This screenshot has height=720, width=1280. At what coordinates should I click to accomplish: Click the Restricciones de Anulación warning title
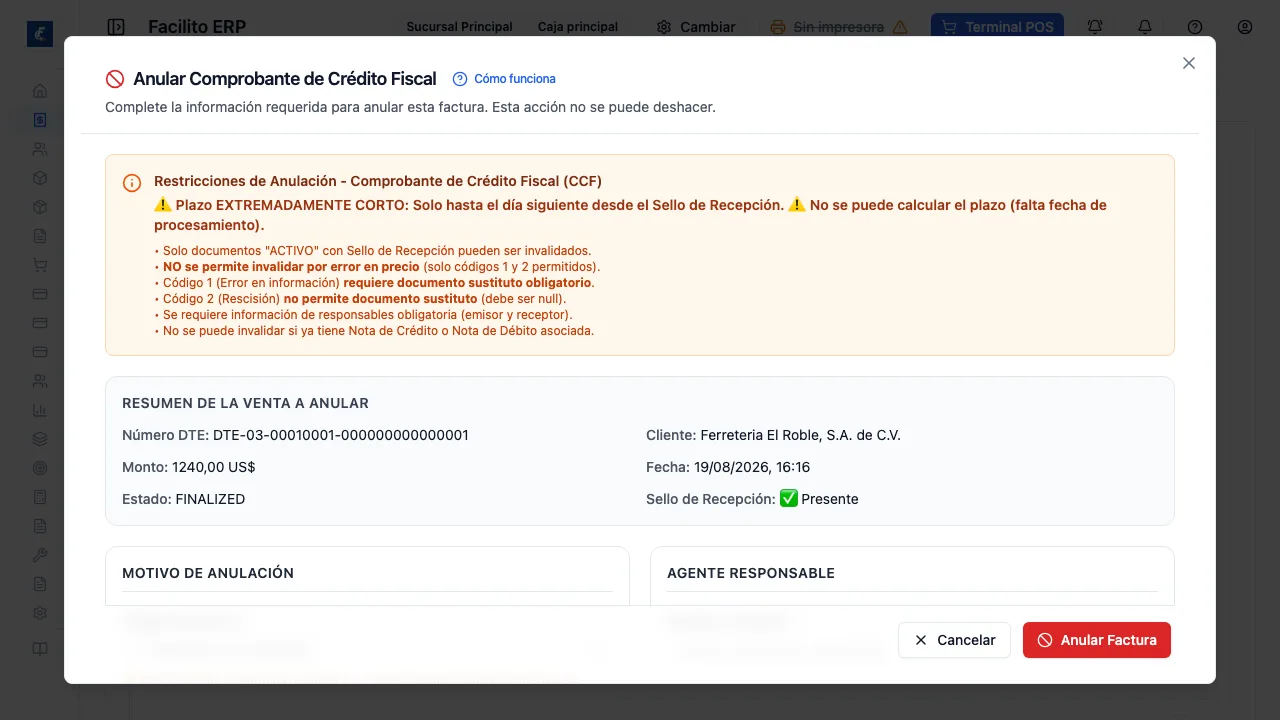[x=378, y=181]
